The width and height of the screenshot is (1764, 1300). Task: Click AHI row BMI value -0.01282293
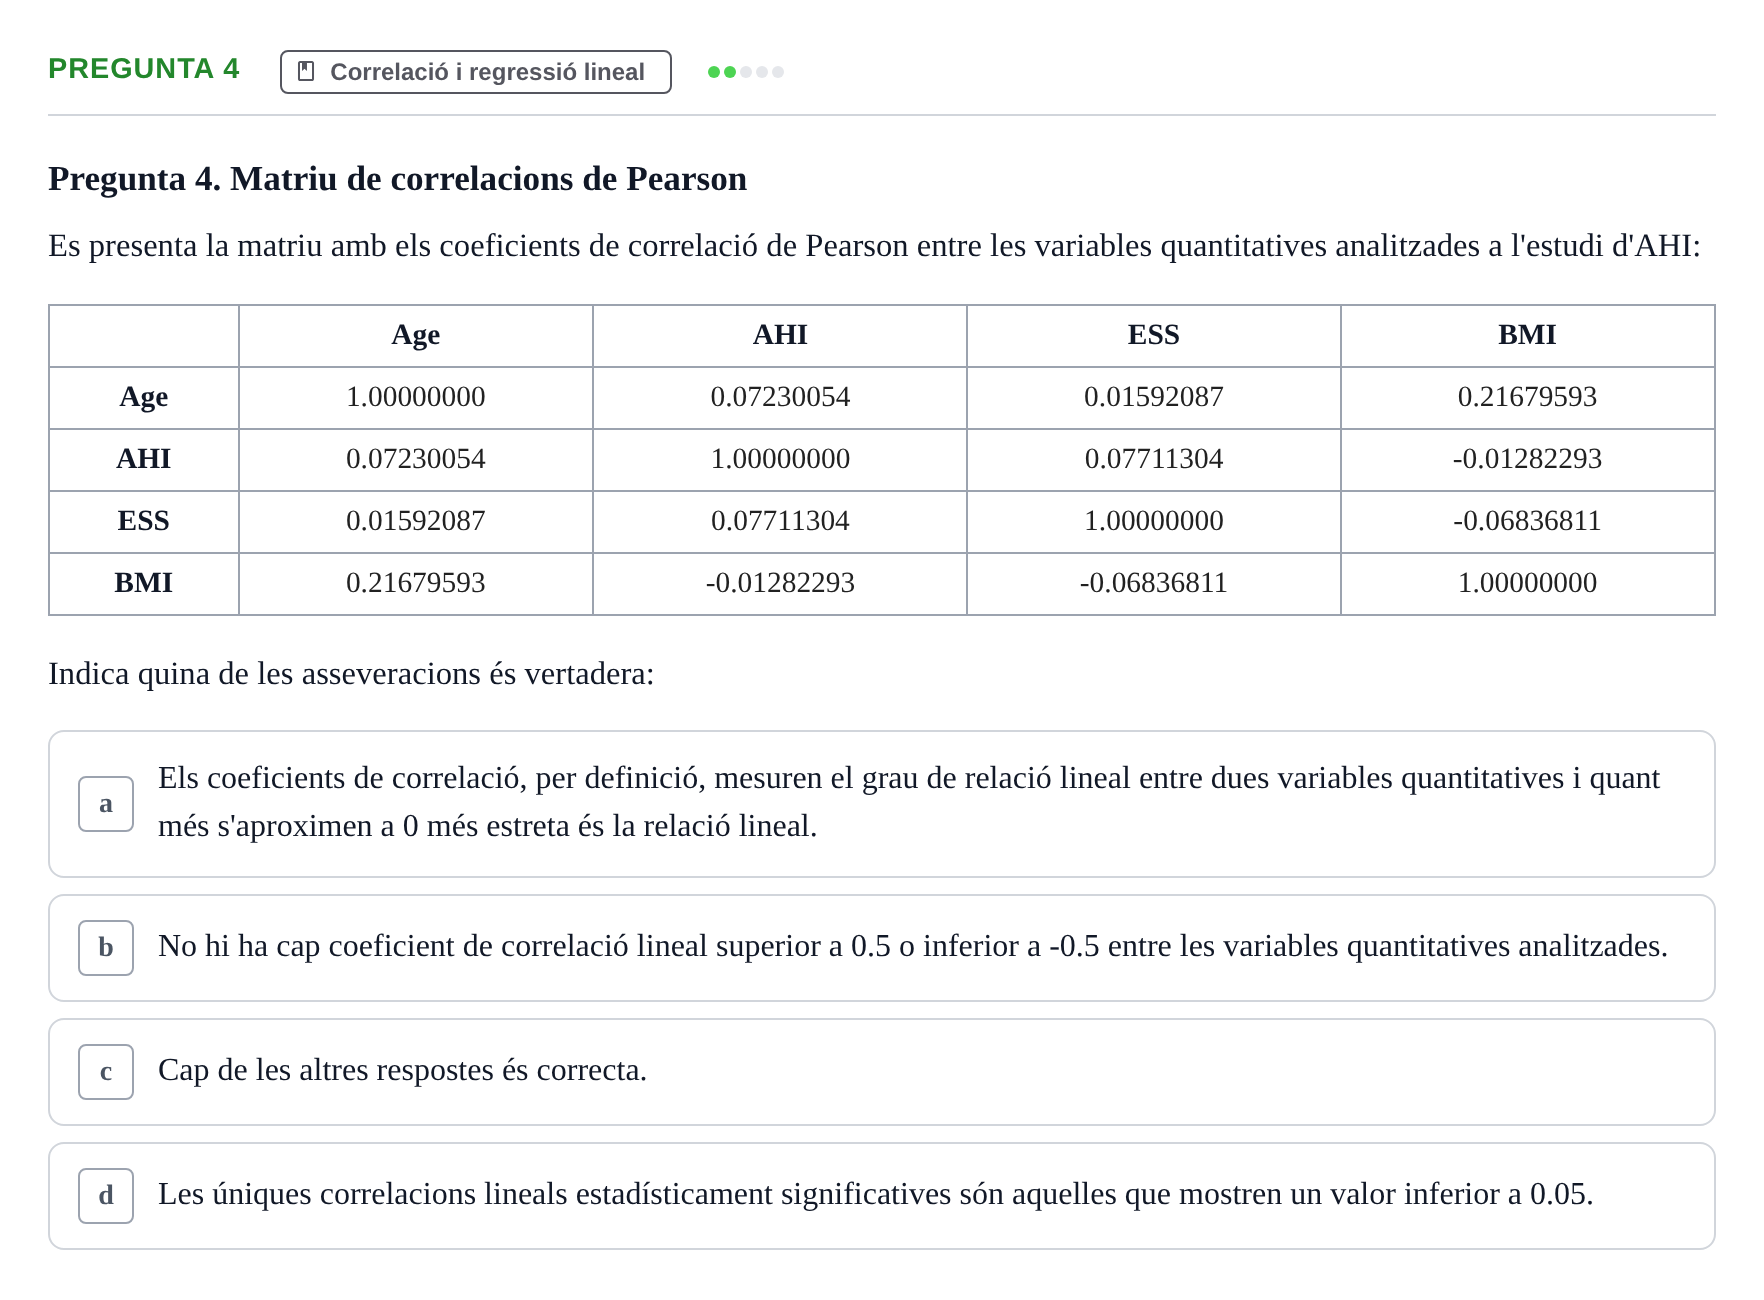(1528, 460)
